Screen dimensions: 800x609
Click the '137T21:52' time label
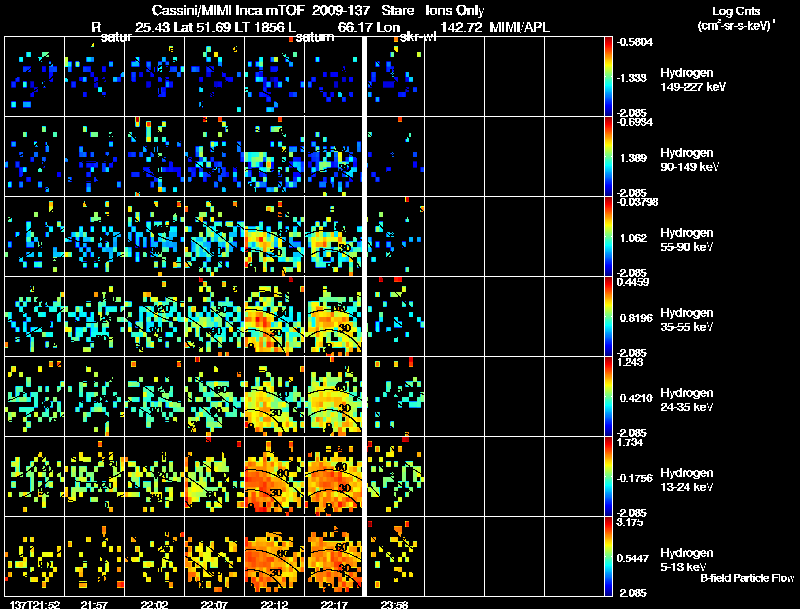[35, 604]
